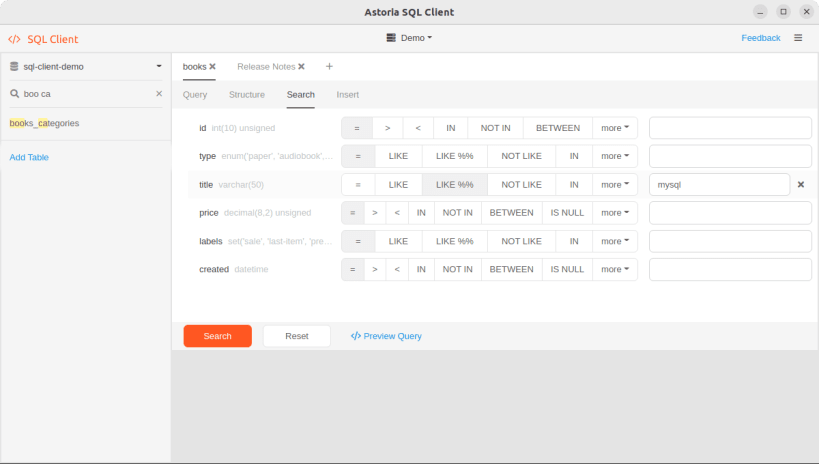Choose NOT IN operator for created

(458, 269)
